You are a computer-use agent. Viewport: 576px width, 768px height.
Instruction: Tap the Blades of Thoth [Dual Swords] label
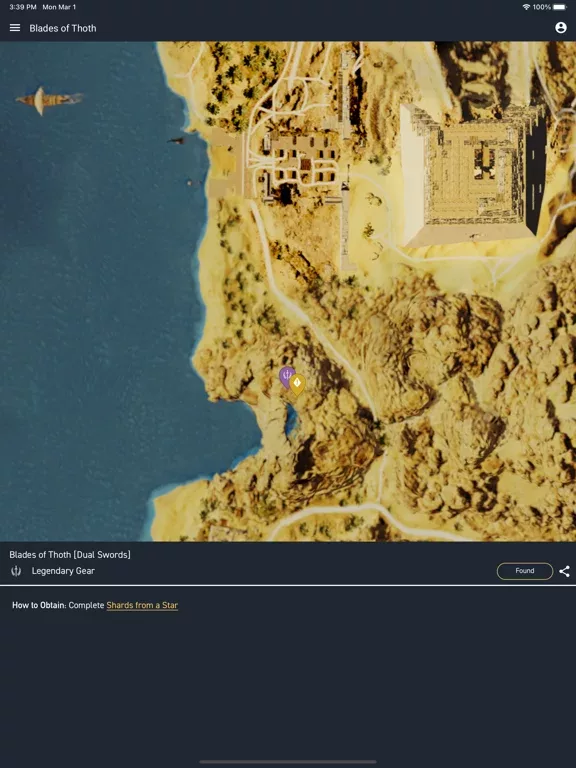(x=70, y=555)
